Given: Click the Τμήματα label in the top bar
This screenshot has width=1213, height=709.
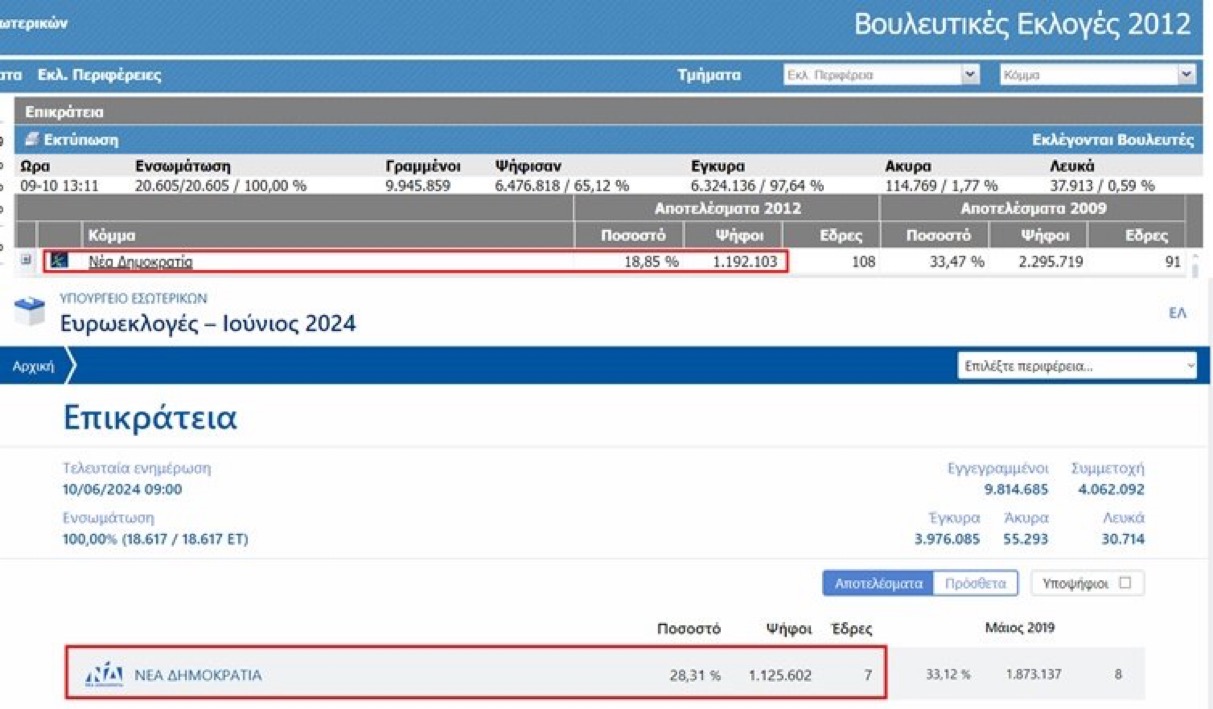Looking at the screenshot, I should (709, 75).
